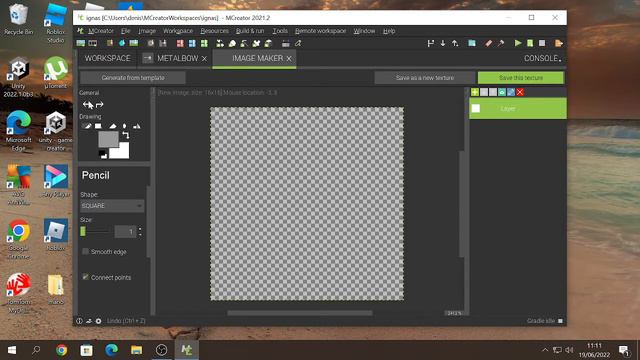The height and width of the screenshot is (360, 640).
Task: Reset colors to black and white
Action: tap(103, 154)
